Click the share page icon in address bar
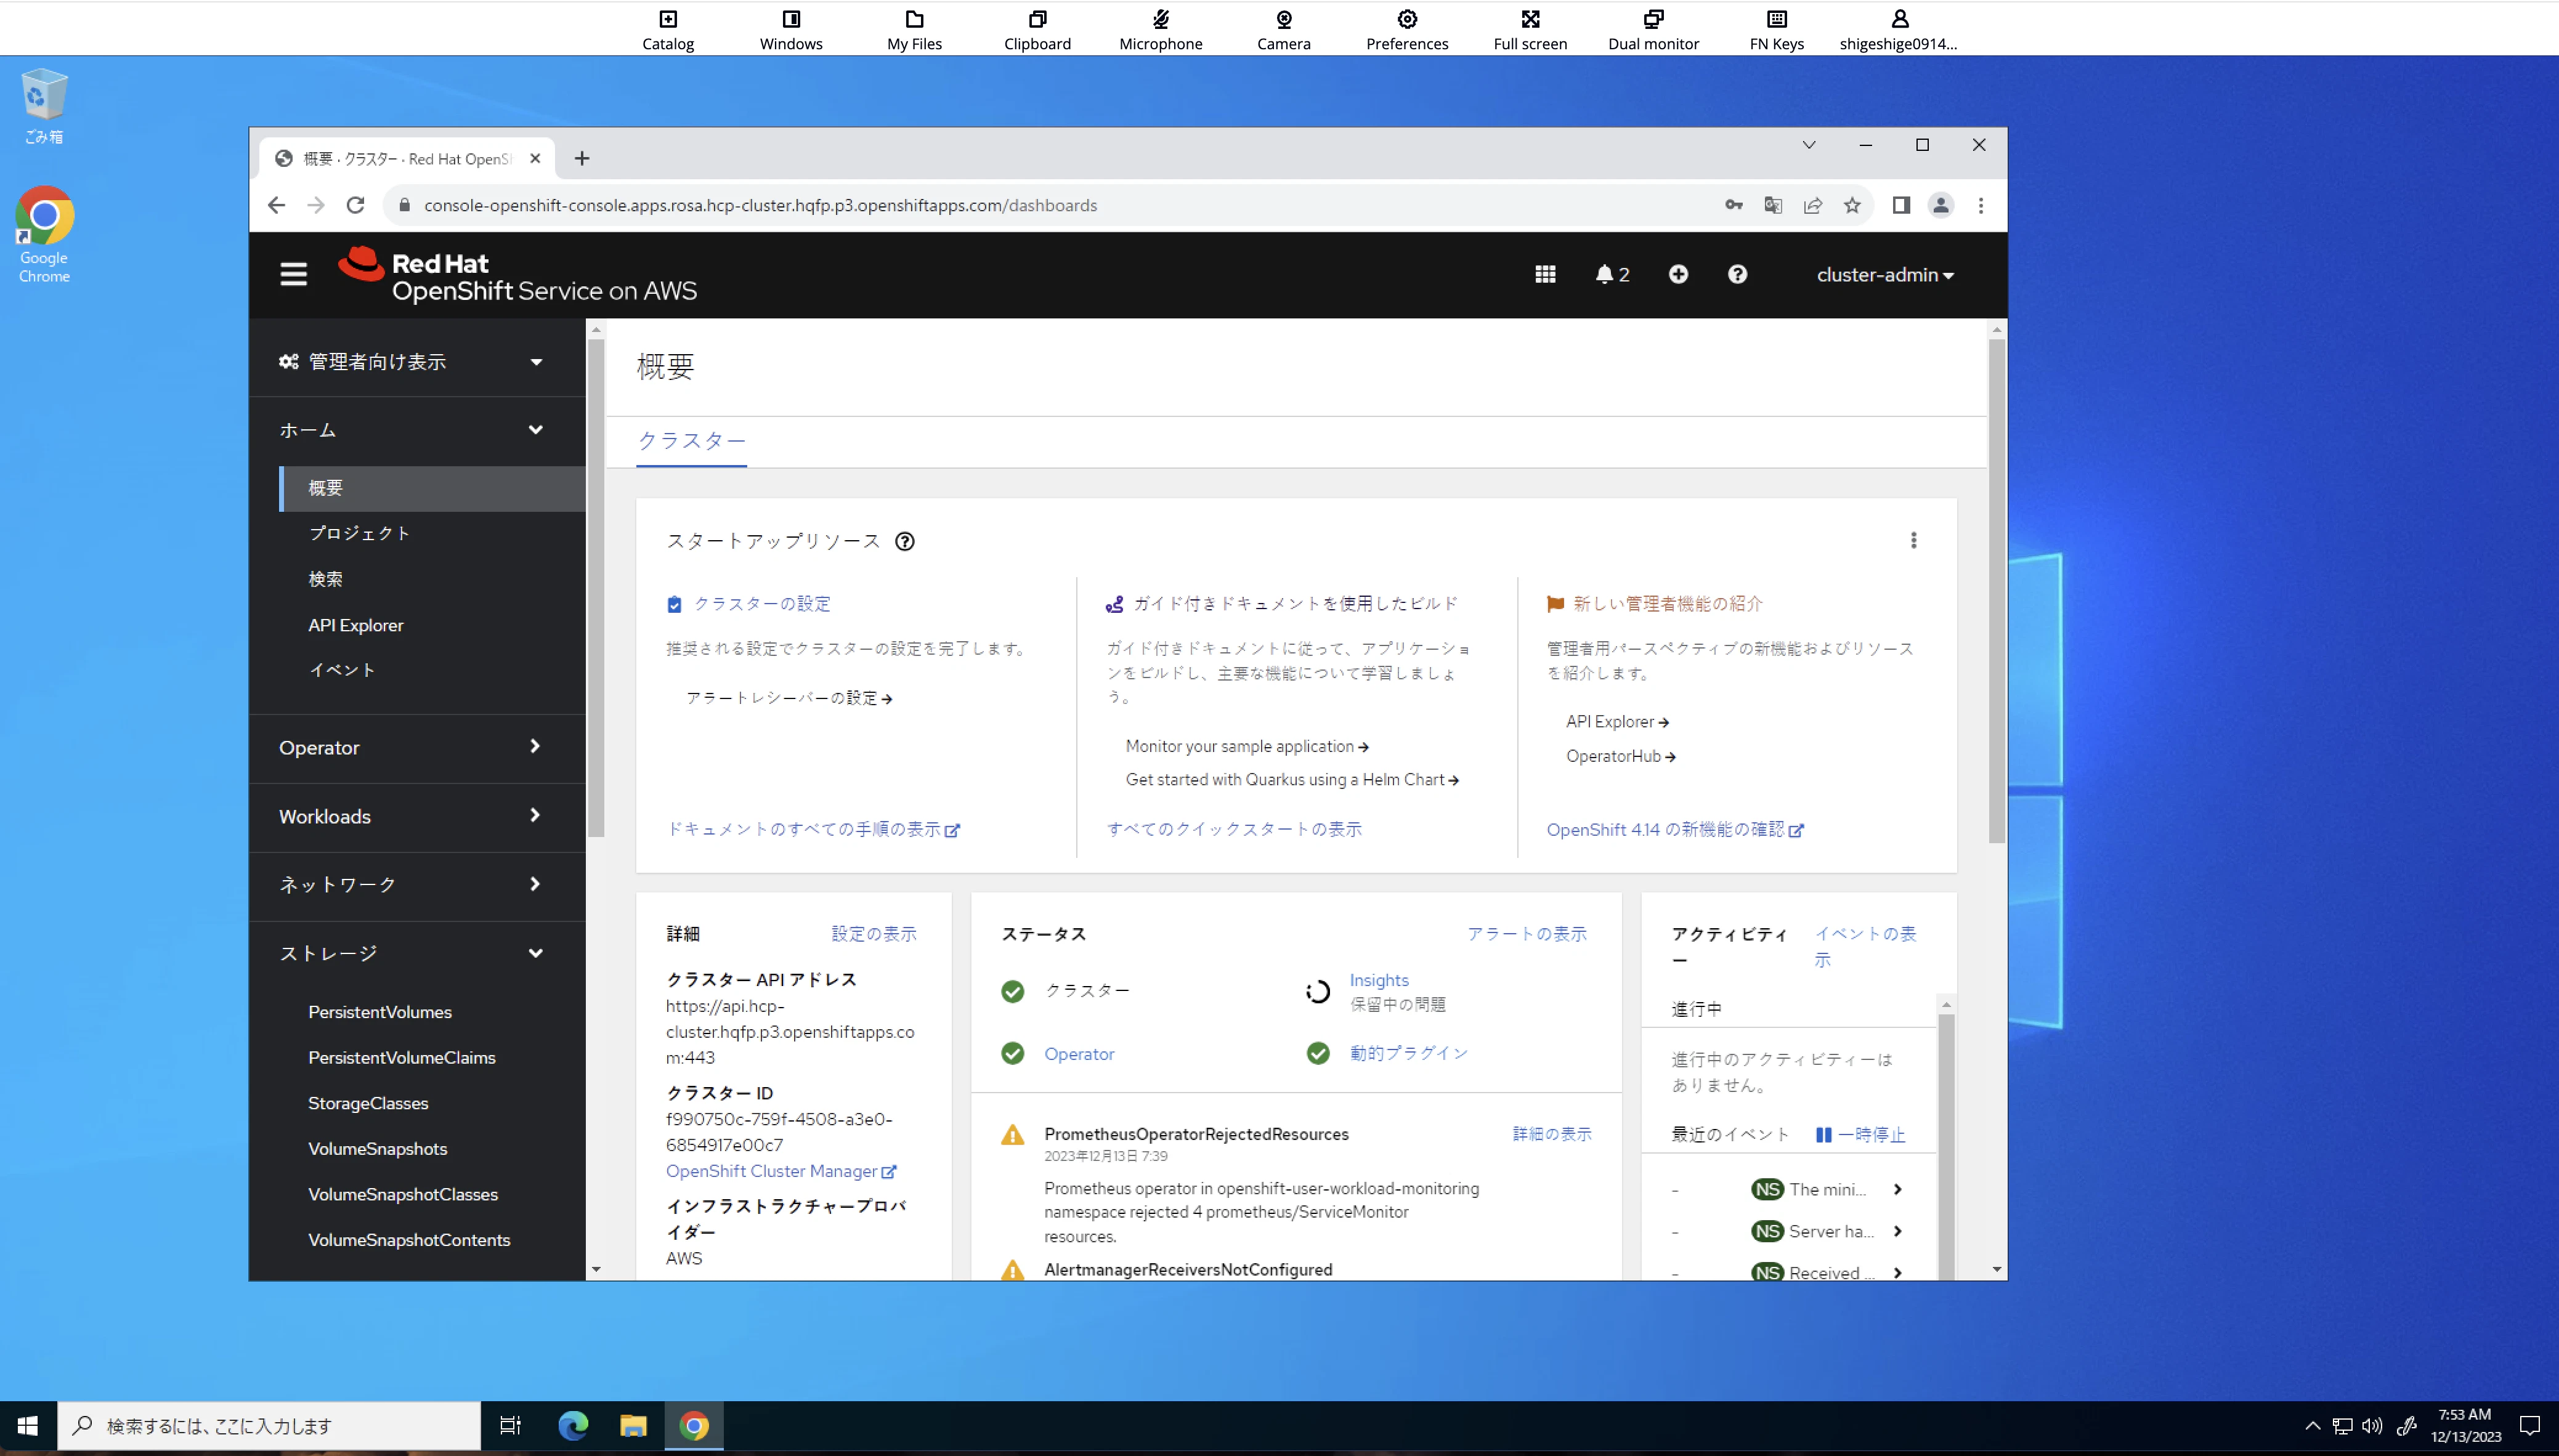This screenshot has width=2559, height=1456. point(1813,205)
